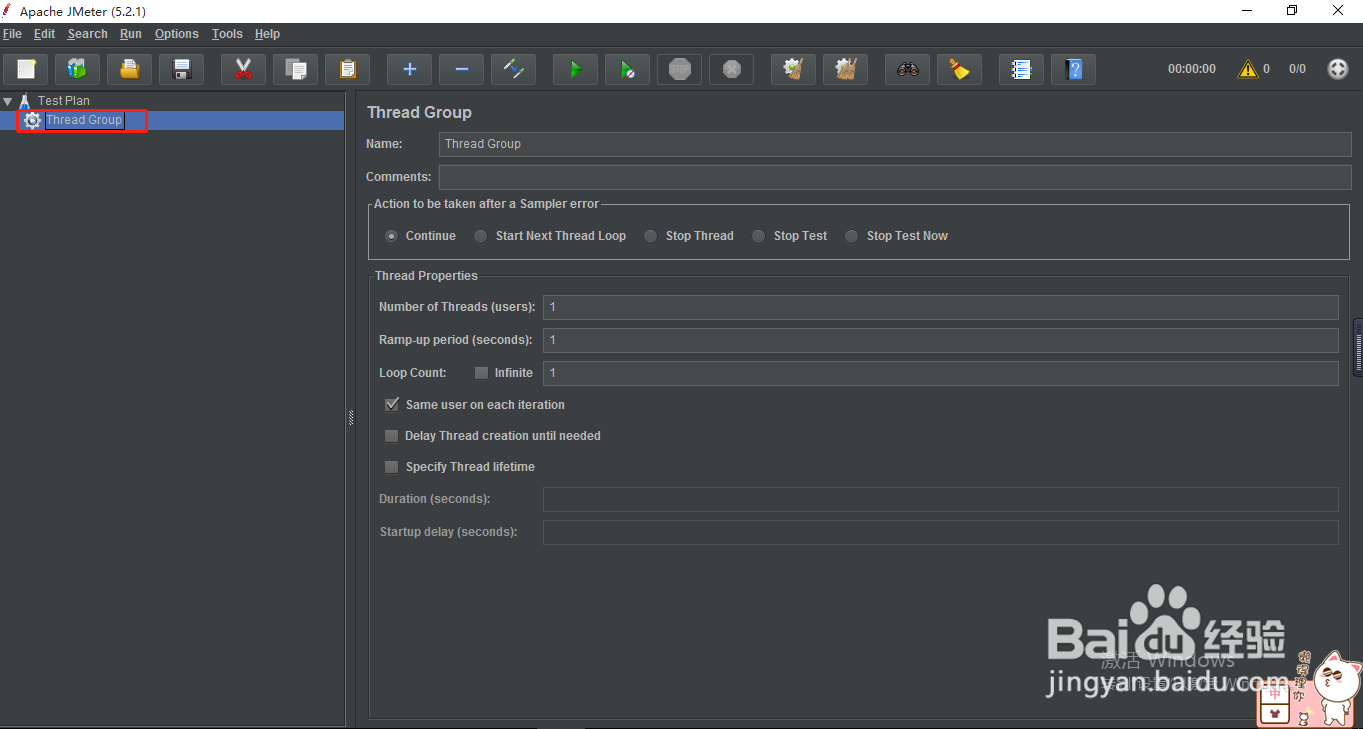This screenshot has height=729, width=1363.
Task: Uncheck Same user on each iteration
Action: (392, 405)
